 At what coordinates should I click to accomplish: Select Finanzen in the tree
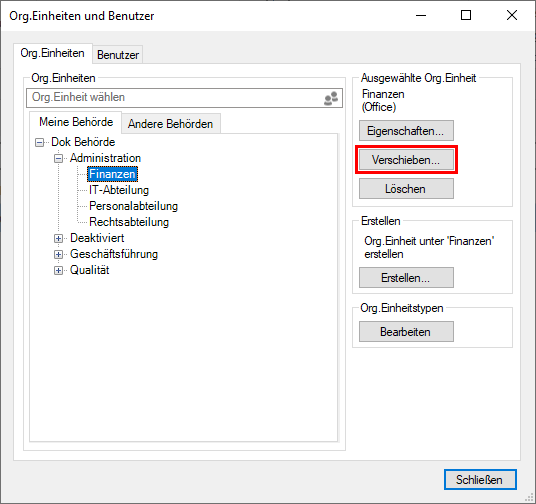click(x=112, y=174)
